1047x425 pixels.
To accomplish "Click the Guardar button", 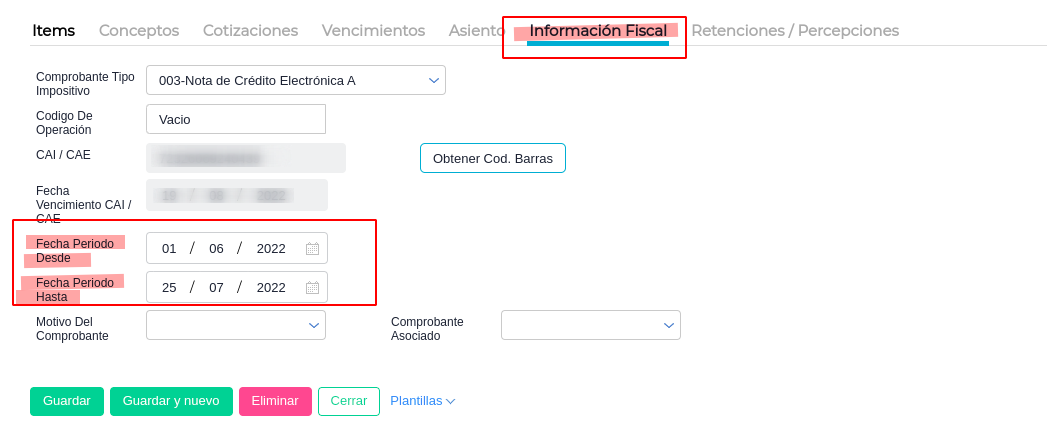I will click(x=66, y=401).
